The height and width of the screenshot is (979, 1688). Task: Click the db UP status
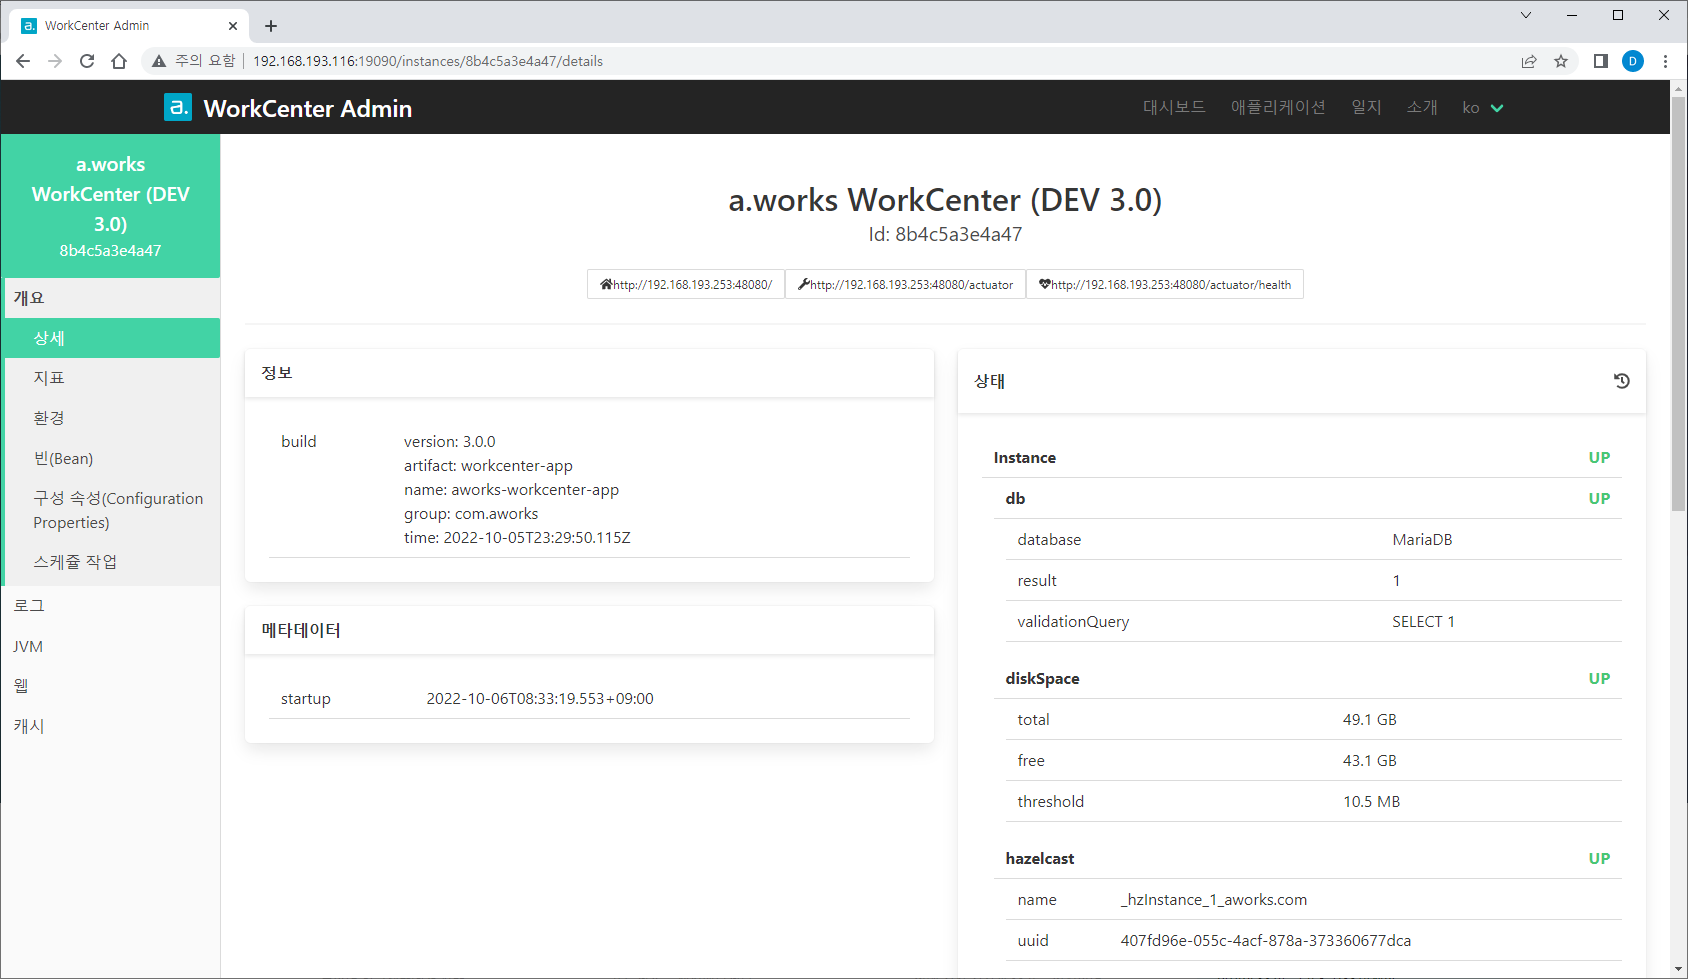tap(1599, 498)
